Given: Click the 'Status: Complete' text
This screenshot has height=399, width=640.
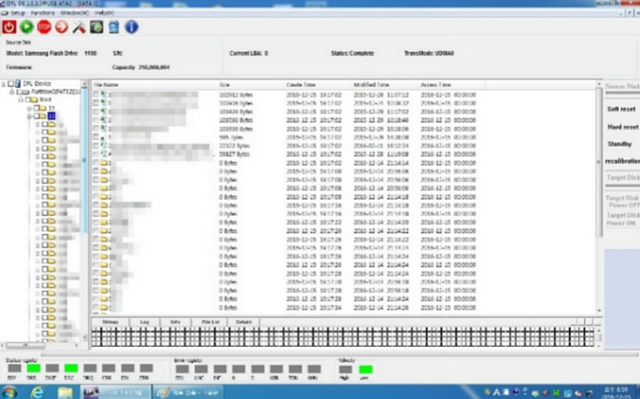Looking at the screenshot, I should 352,53.
